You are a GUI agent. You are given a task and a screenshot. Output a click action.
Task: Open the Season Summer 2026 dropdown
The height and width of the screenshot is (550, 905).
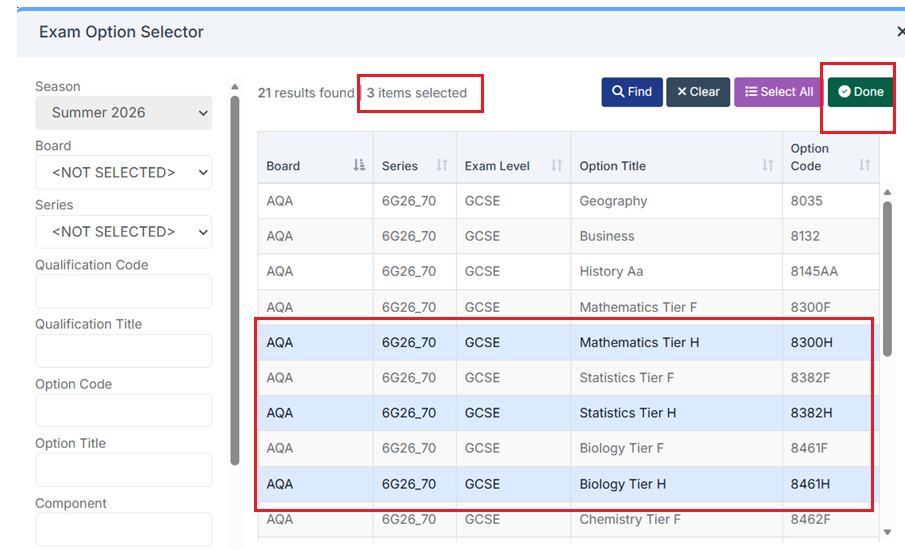pyautogui.click(x=123, y=113)
